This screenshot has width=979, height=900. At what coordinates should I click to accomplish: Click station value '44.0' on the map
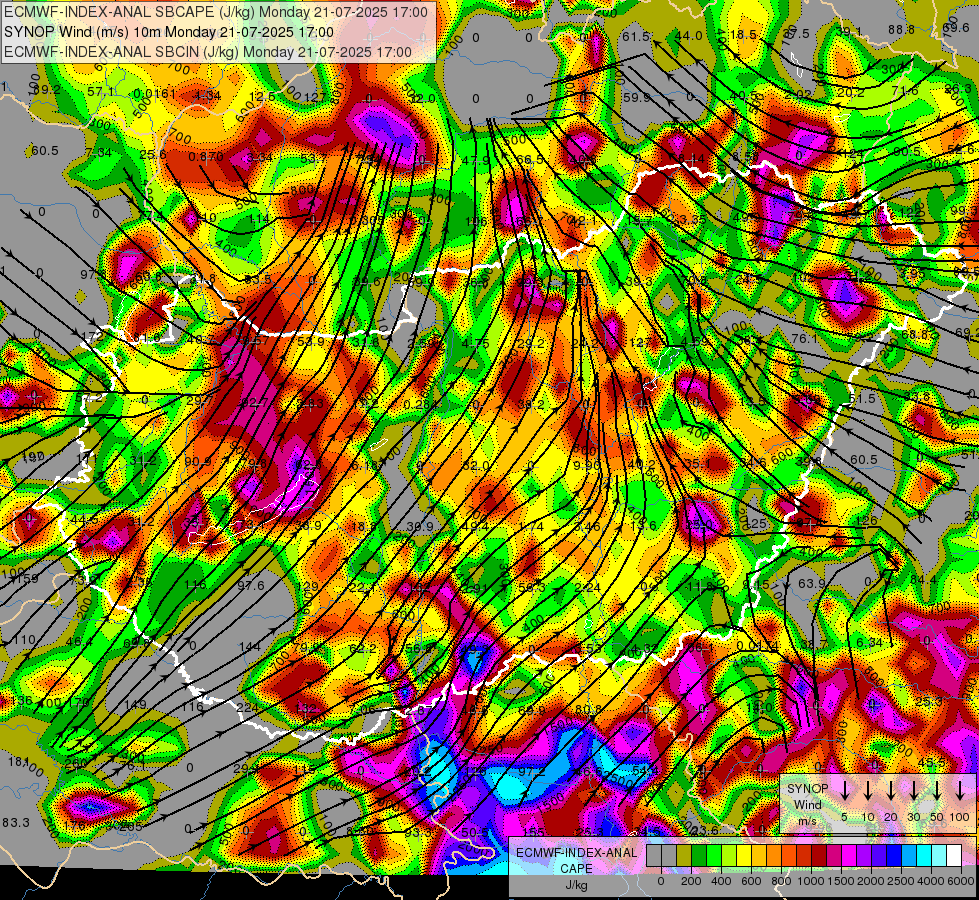689,36
